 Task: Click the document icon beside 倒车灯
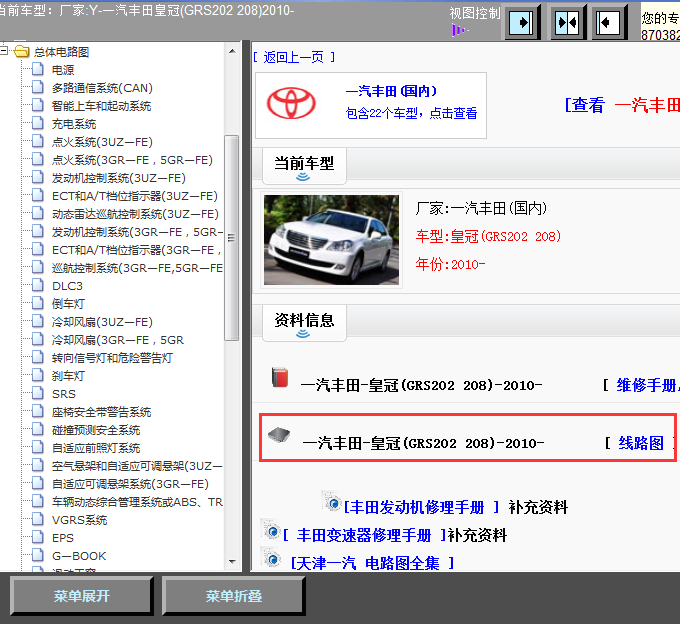[38, 303]
